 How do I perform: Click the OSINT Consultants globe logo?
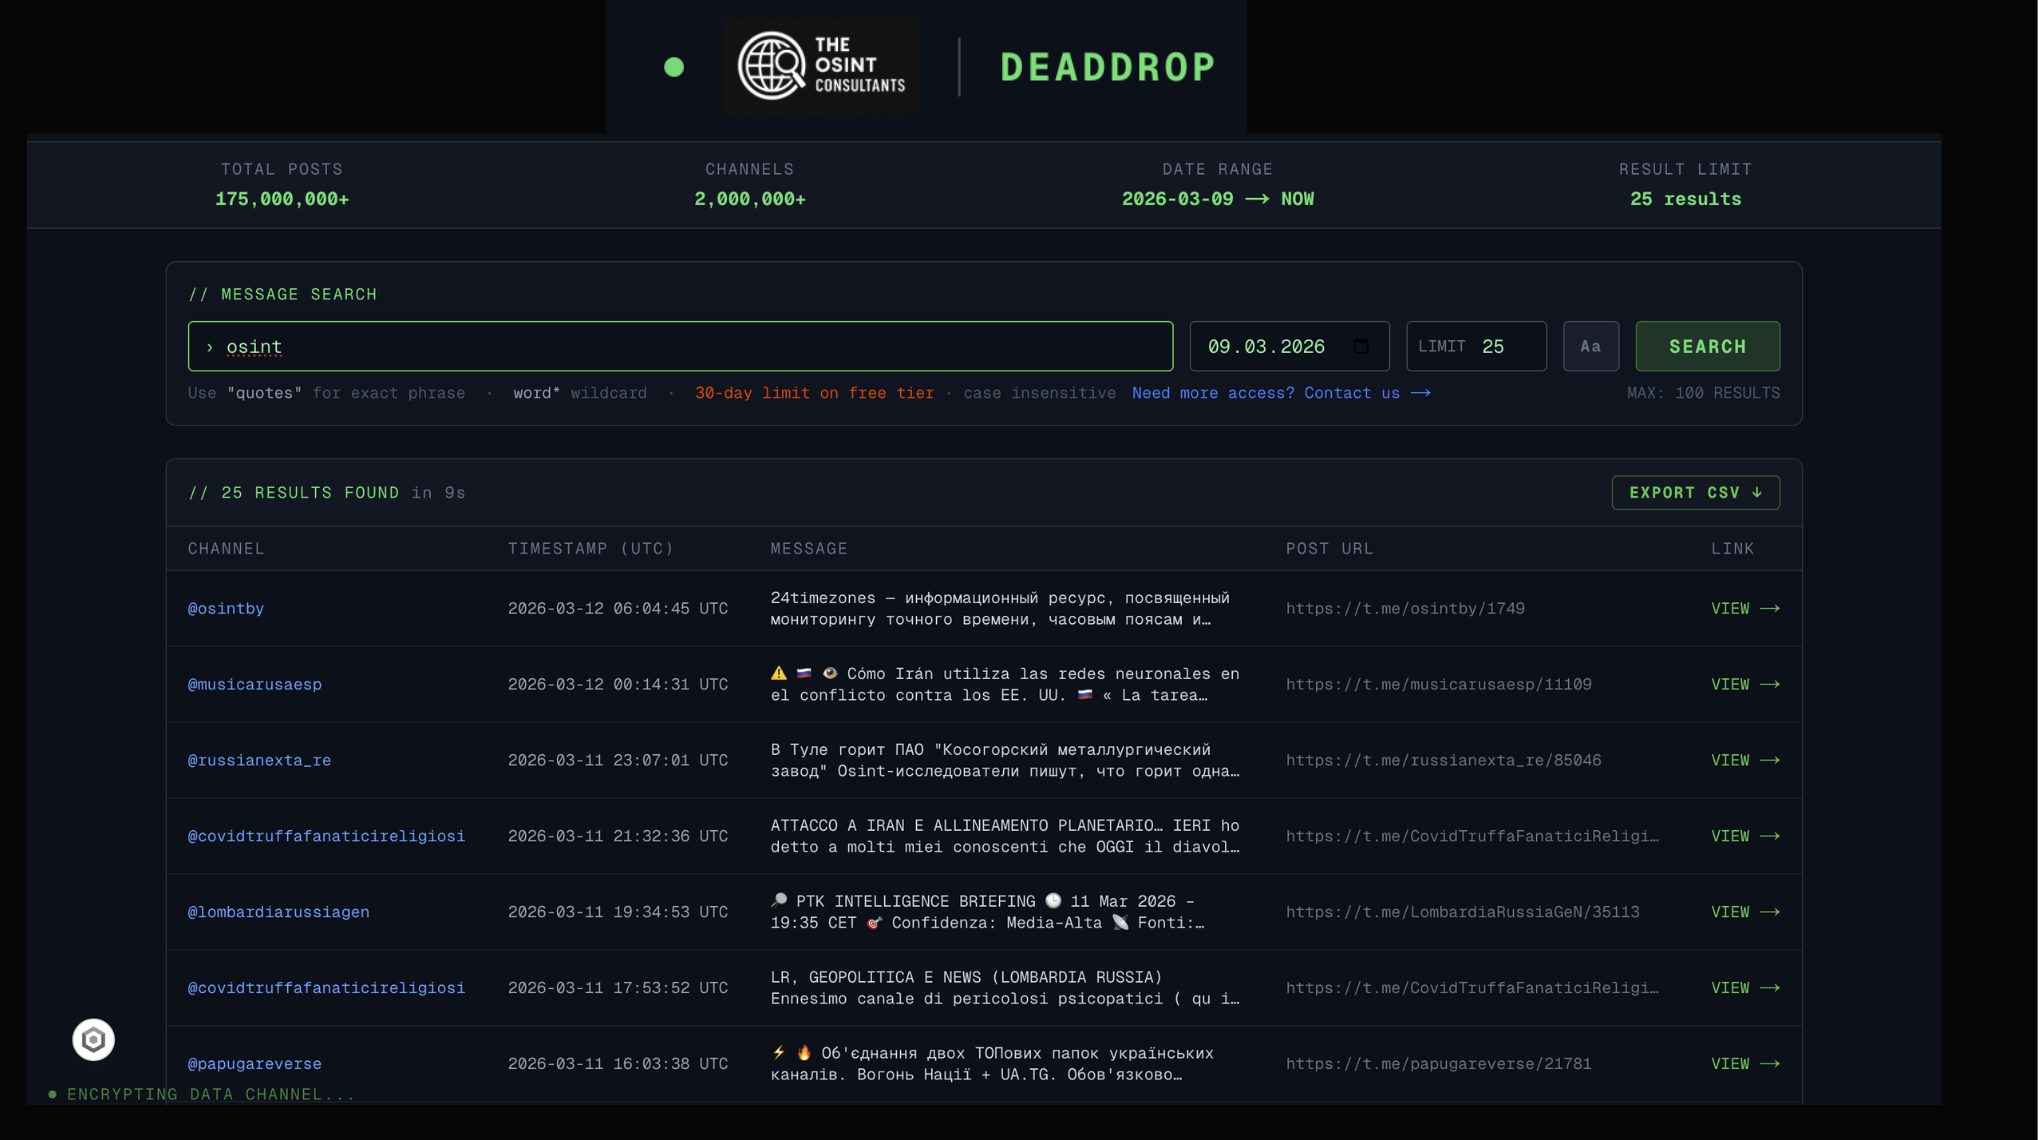click(772, 66)
